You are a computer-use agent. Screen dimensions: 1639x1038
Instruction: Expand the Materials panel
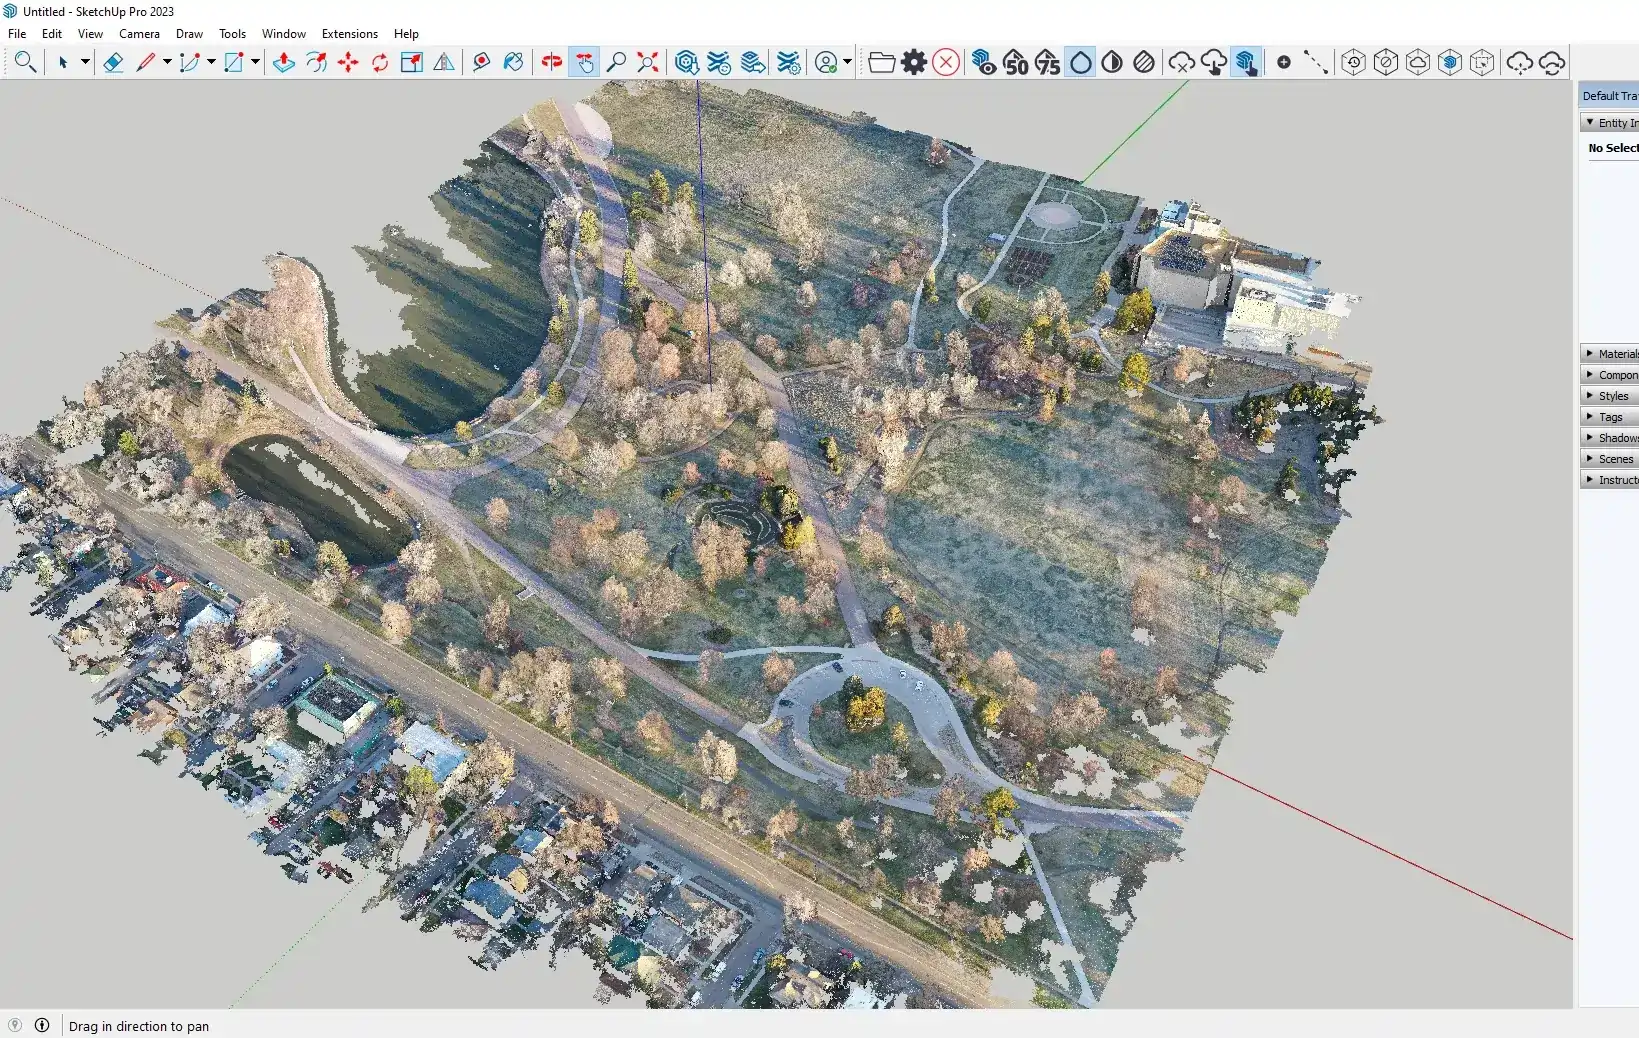click(1610, 354)
